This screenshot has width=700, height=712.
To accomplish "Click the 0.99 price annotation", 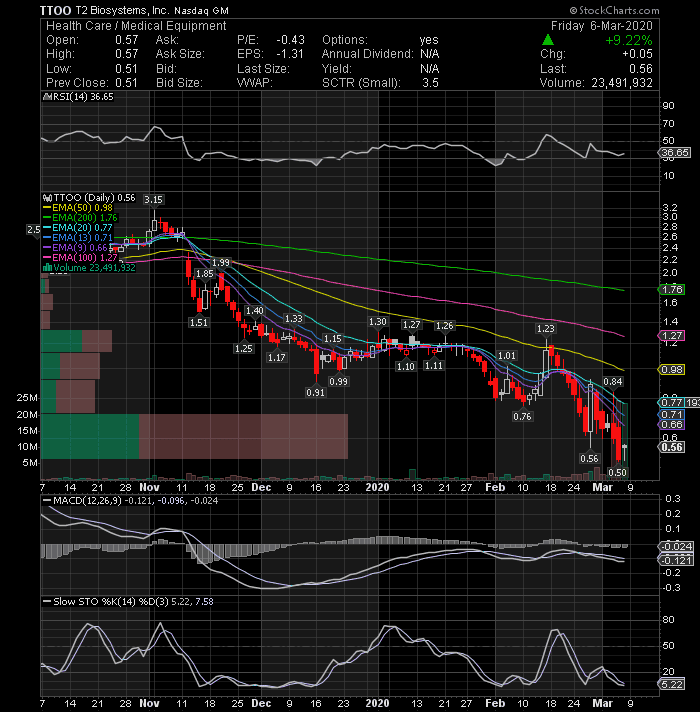I will [x=339, y=382].
